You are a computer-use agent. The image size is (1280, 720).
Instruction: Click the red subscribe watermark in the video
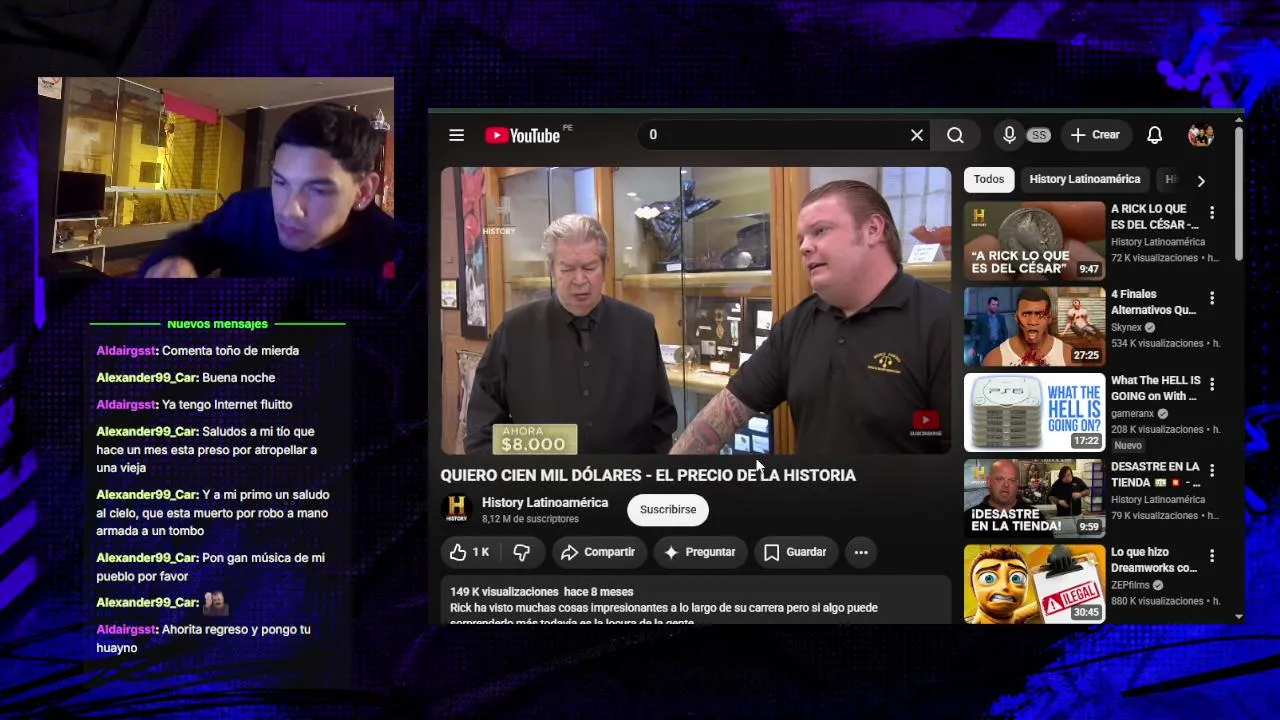(x=926, y=424)
